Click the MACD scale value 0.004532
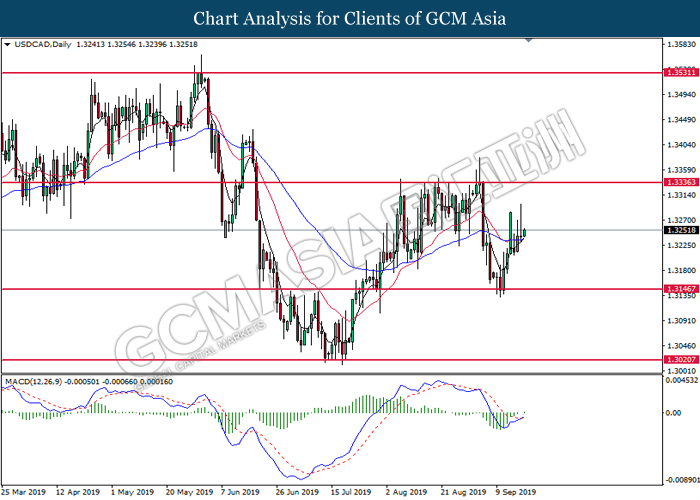Viewport: 700px width, 500px height. click(x=682, y=380)
